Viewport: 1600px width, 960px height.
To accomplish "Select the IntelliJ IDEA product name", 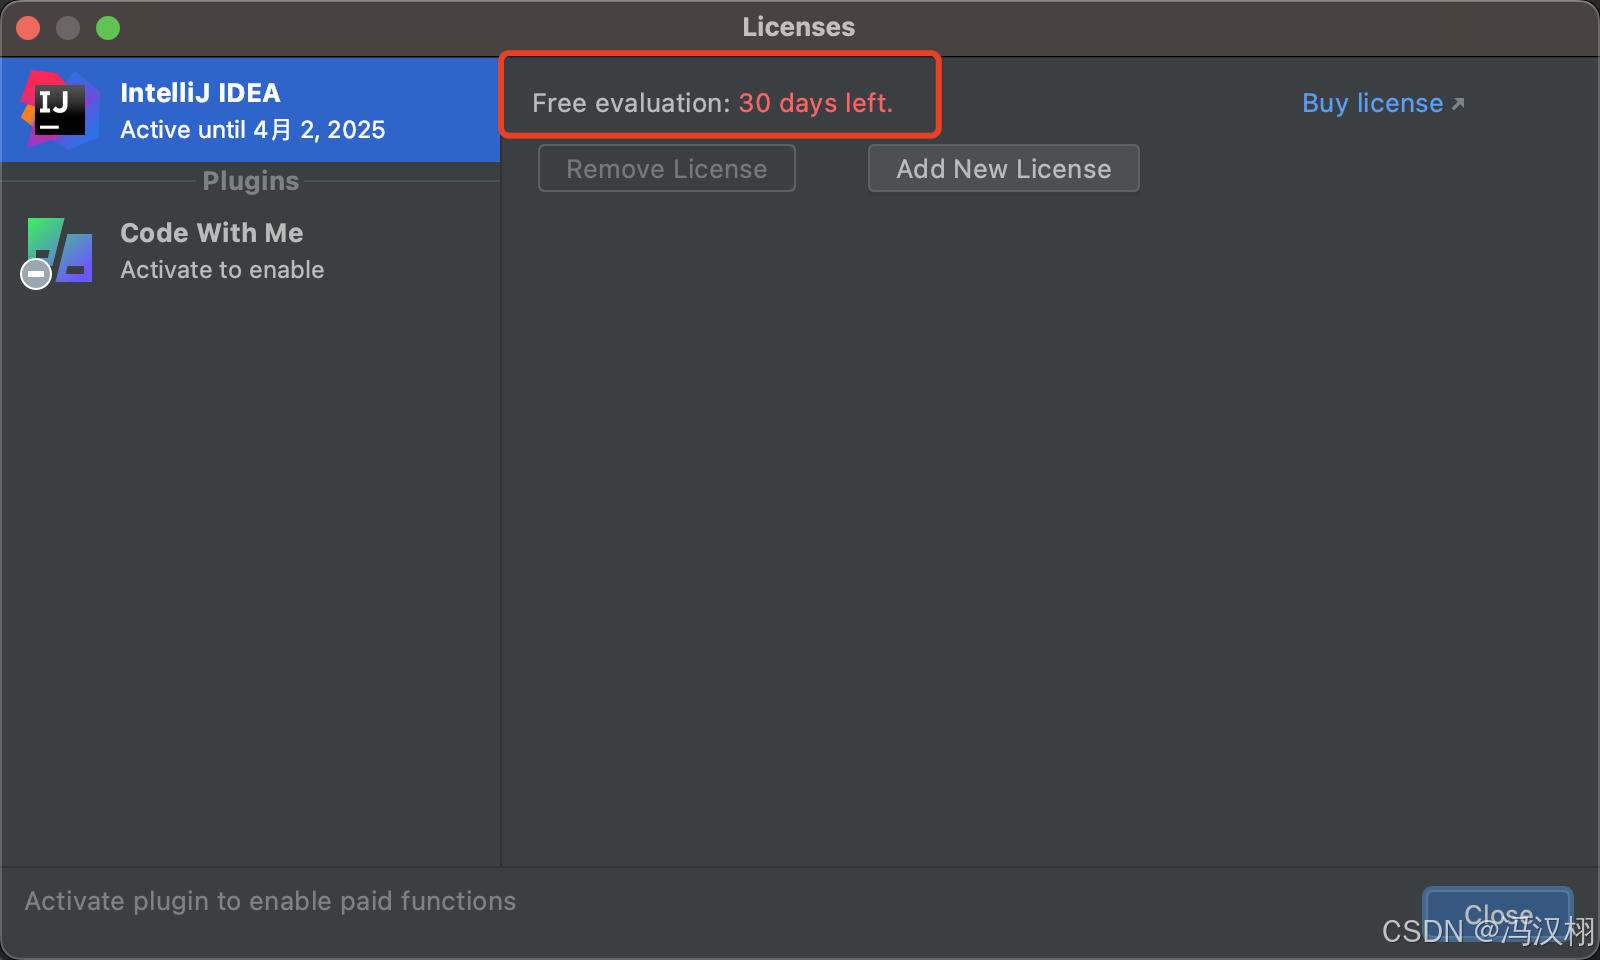I will pos(200,93).
